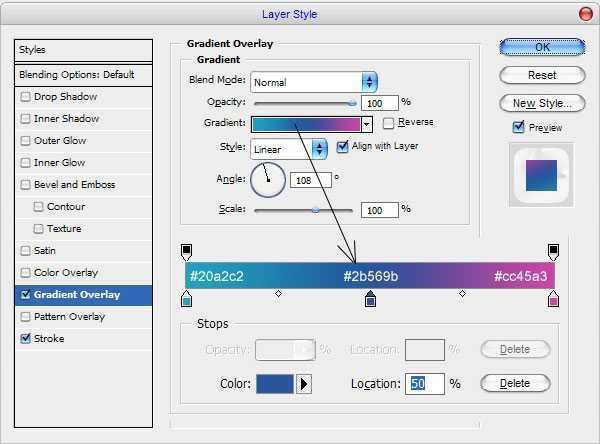Click the right opacity stop above gradient
The height and width of the screenshot is (444, 600).
[x=553, y=251]
